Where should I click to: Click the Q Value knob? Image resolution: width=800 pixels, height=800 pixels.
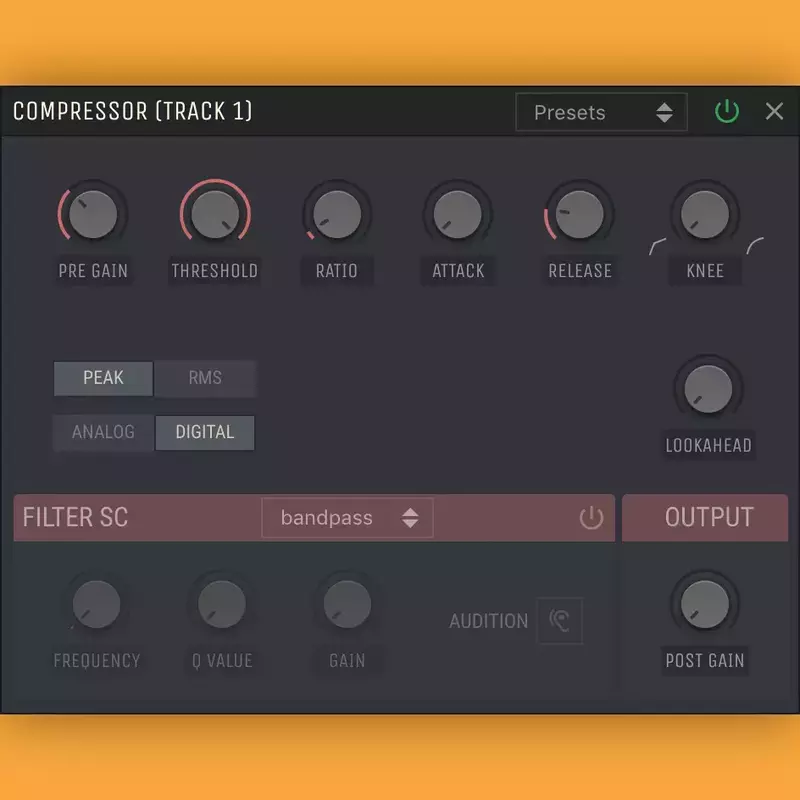[222, 604]
